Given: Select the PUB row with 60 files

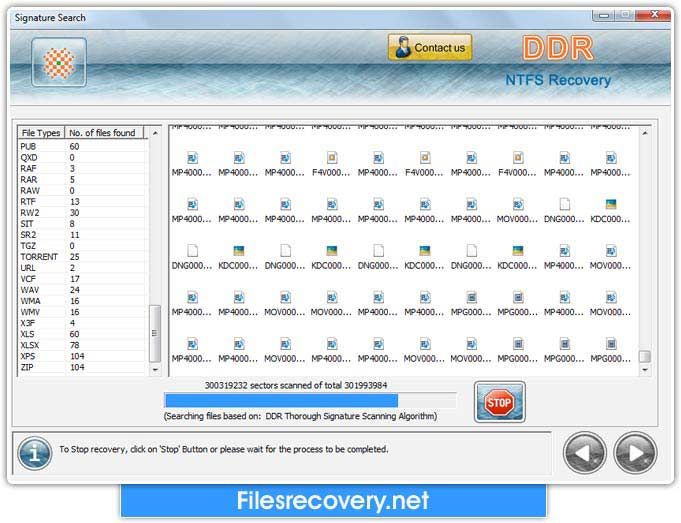Looking at the screenshot, I should click(x=82, y=146).
